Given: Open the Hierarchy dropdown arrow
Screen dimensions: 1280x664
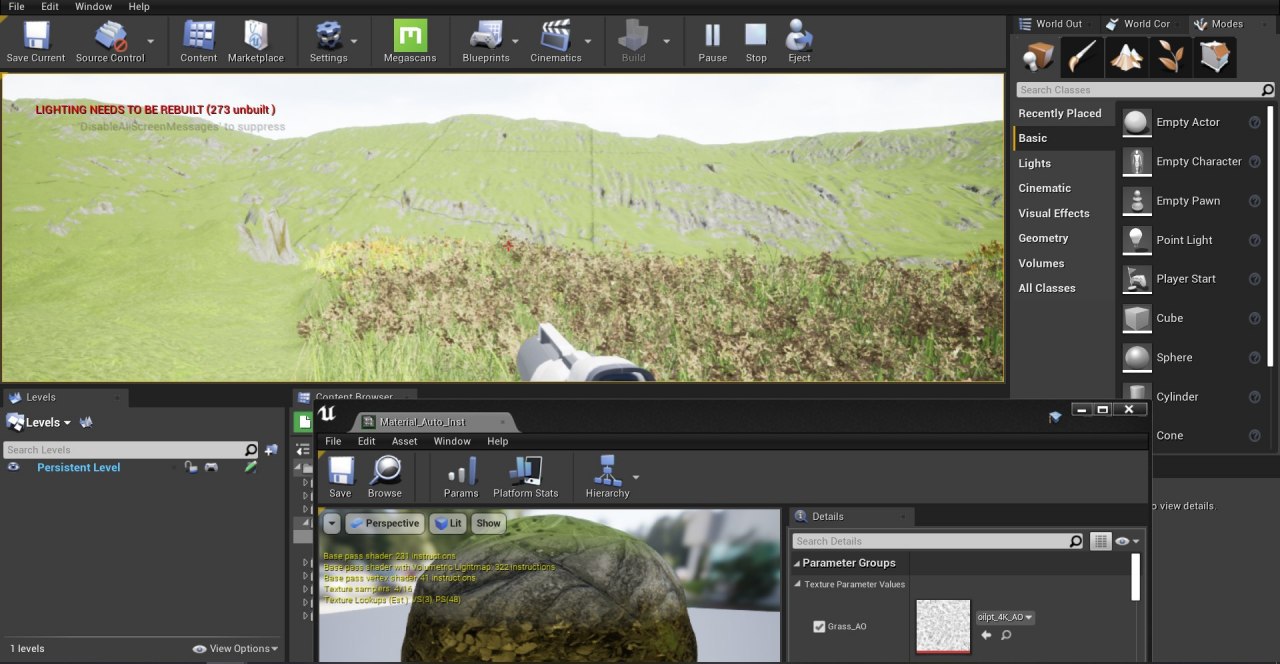Looking at the screenshot, I should (x=636, y=477).
